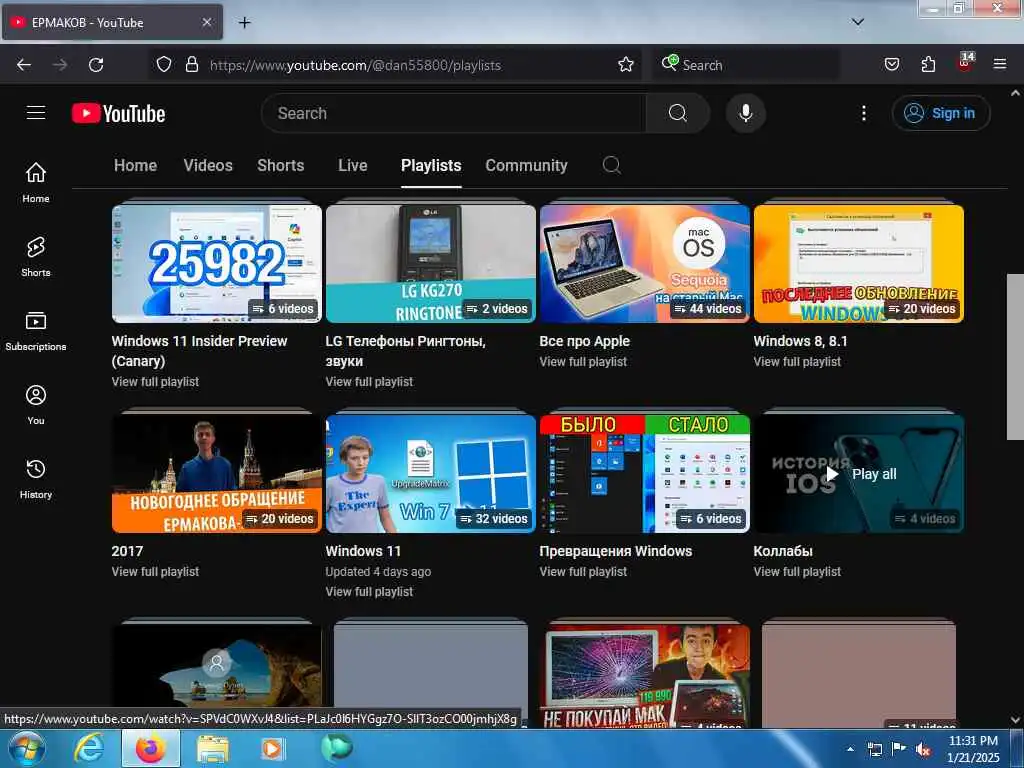View full playlist for Windows 8, 8.1

(797, 361)
